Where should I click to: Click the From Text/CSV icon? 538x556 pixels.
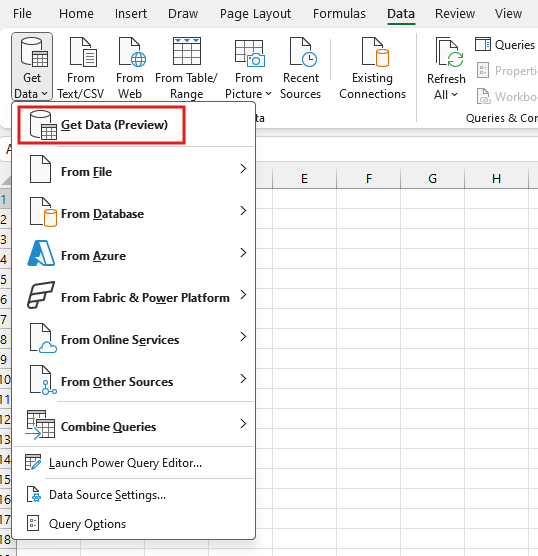[83, 52]
